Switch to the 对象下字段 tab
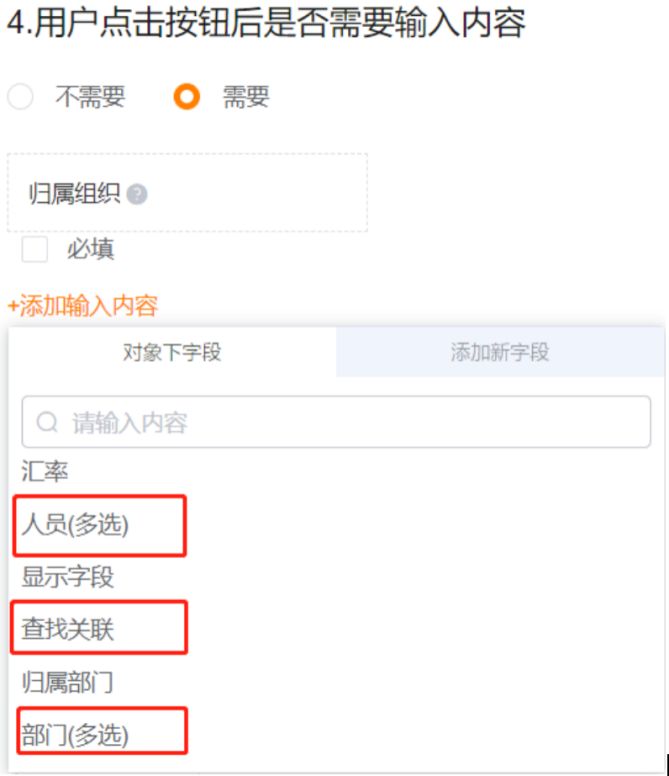Screen dimensions: 669x776 pyautogui.click(x=172, y=352)
